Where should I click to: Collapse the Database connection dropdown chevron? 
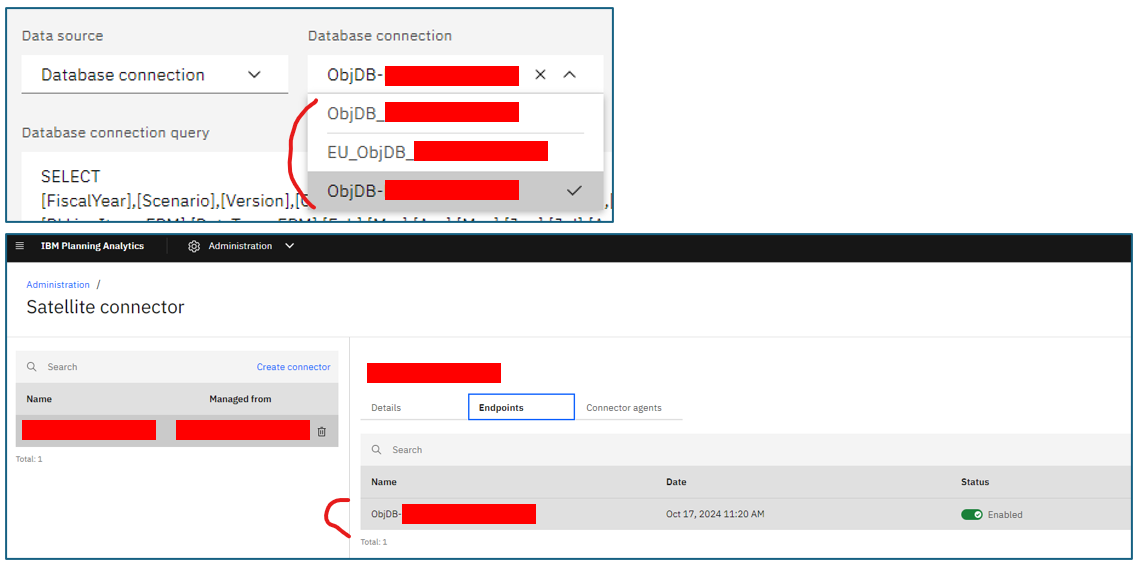(570, 74)
